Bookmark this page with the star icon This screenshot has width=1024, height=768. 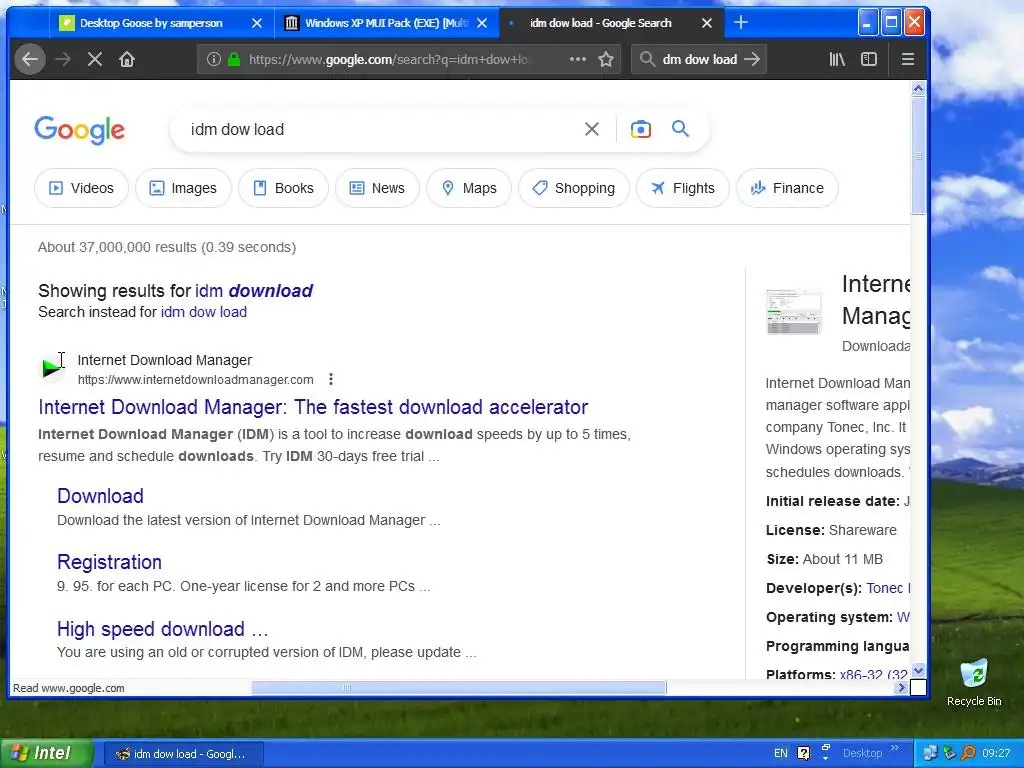[606, 59]
